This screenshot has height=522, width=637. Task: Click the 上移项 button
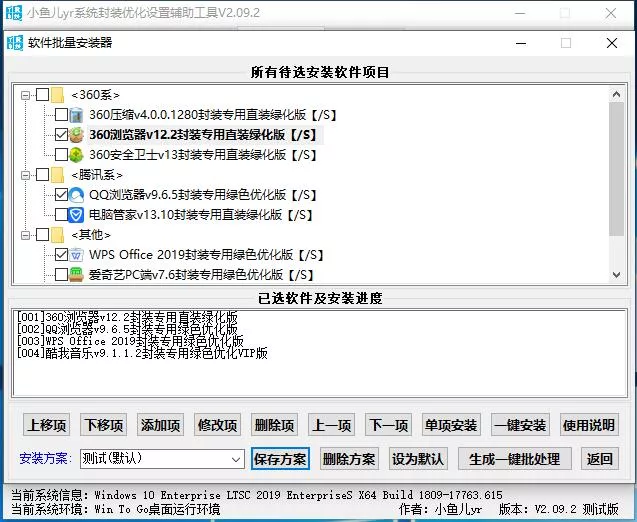[x=46, y=425]
